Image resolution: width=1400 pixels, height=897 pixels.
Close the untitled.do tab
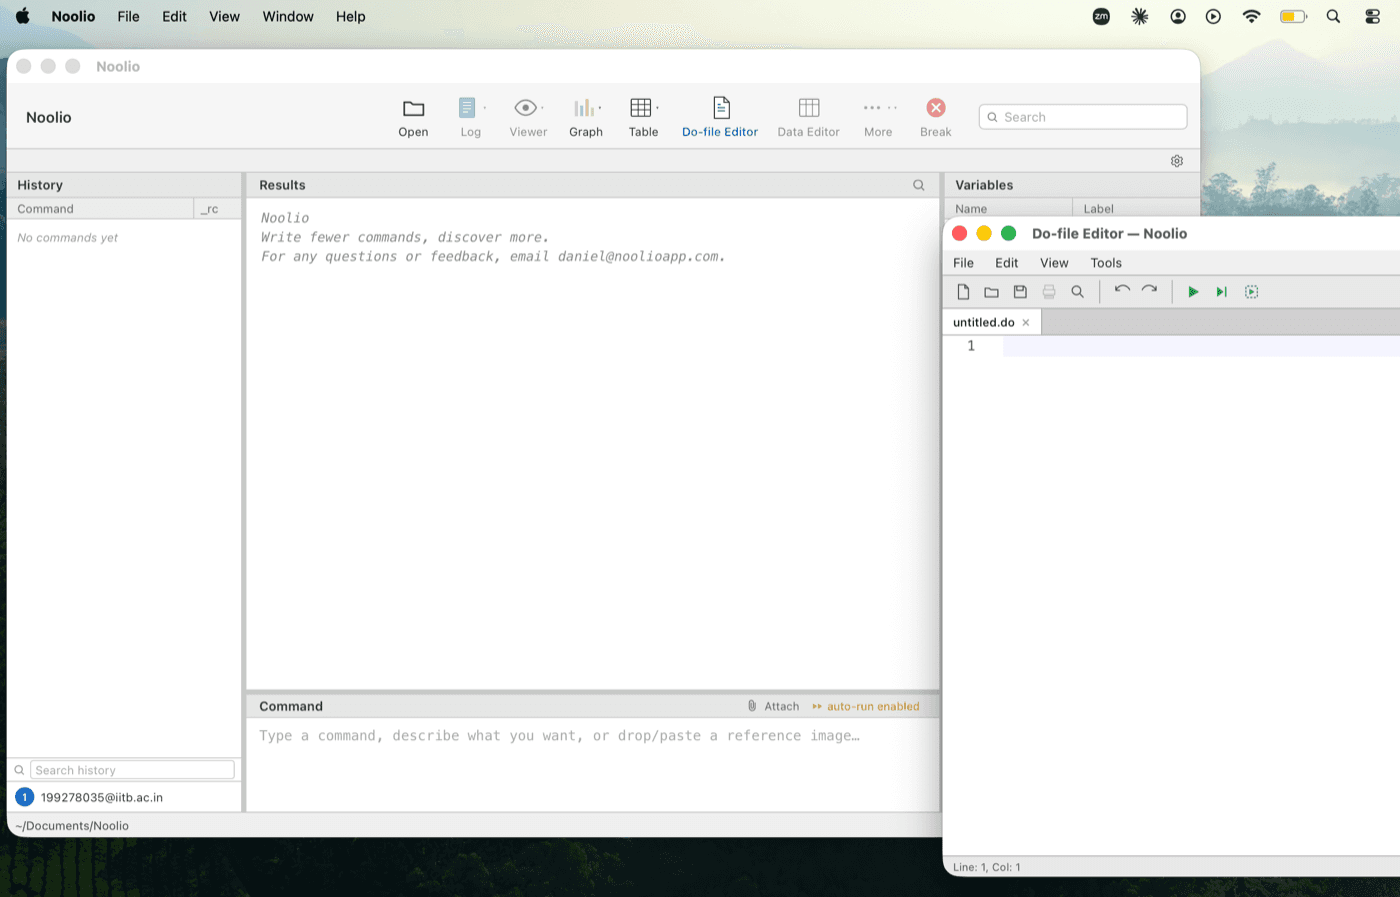(1026, 322)
